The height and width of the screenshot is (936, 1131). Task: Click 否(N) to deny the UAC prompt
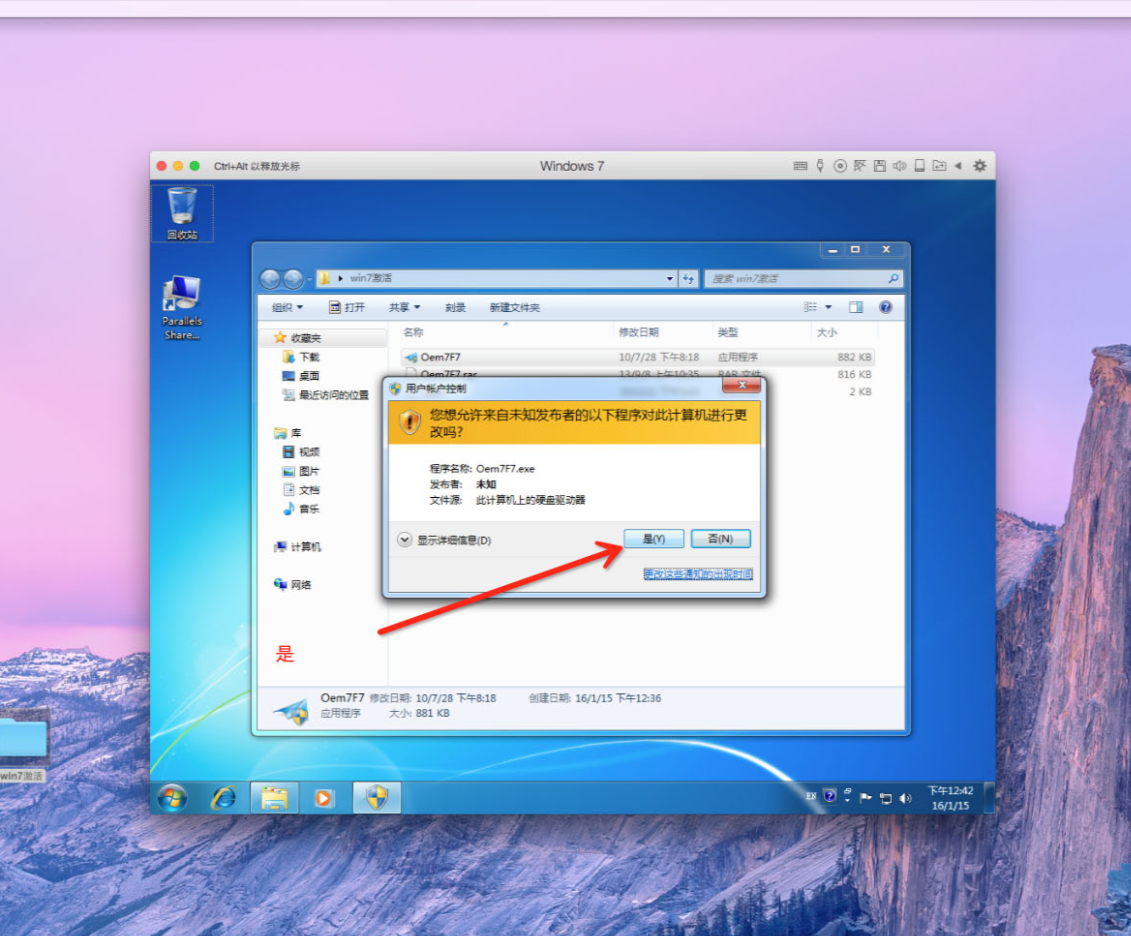(x=721, y=539)
